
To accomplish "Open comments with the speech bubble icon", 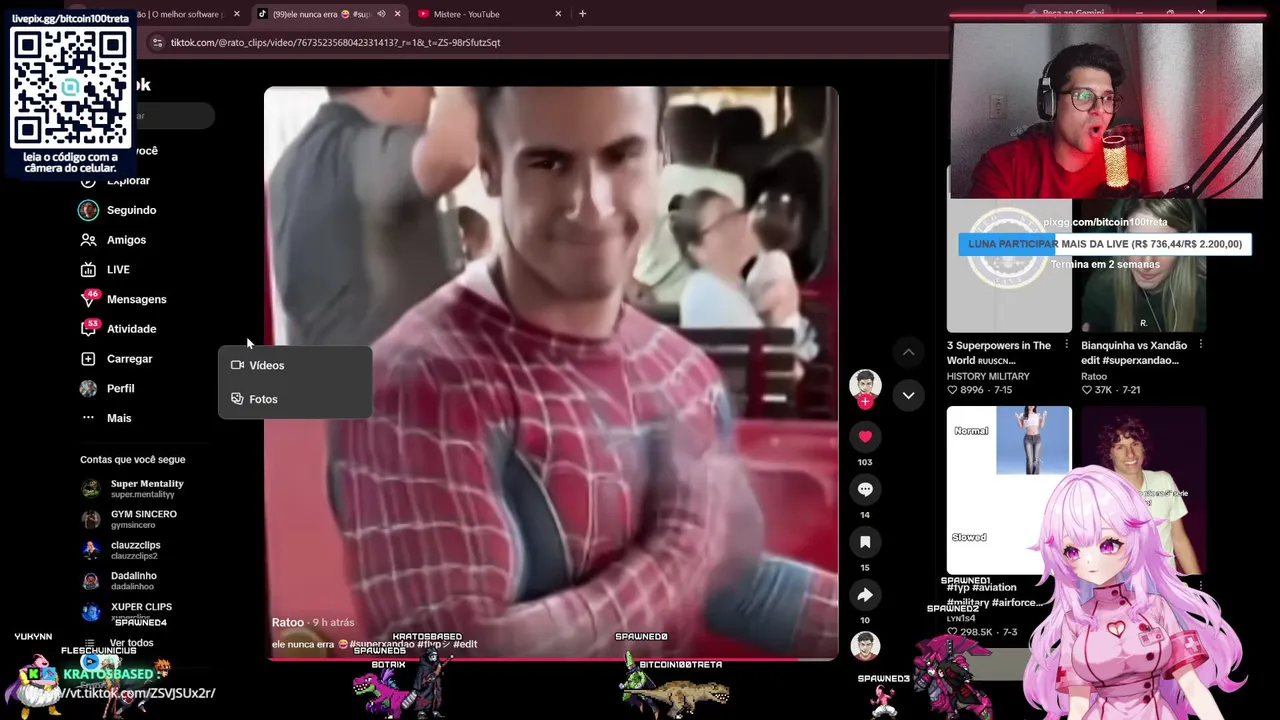I will click(865, 489).
